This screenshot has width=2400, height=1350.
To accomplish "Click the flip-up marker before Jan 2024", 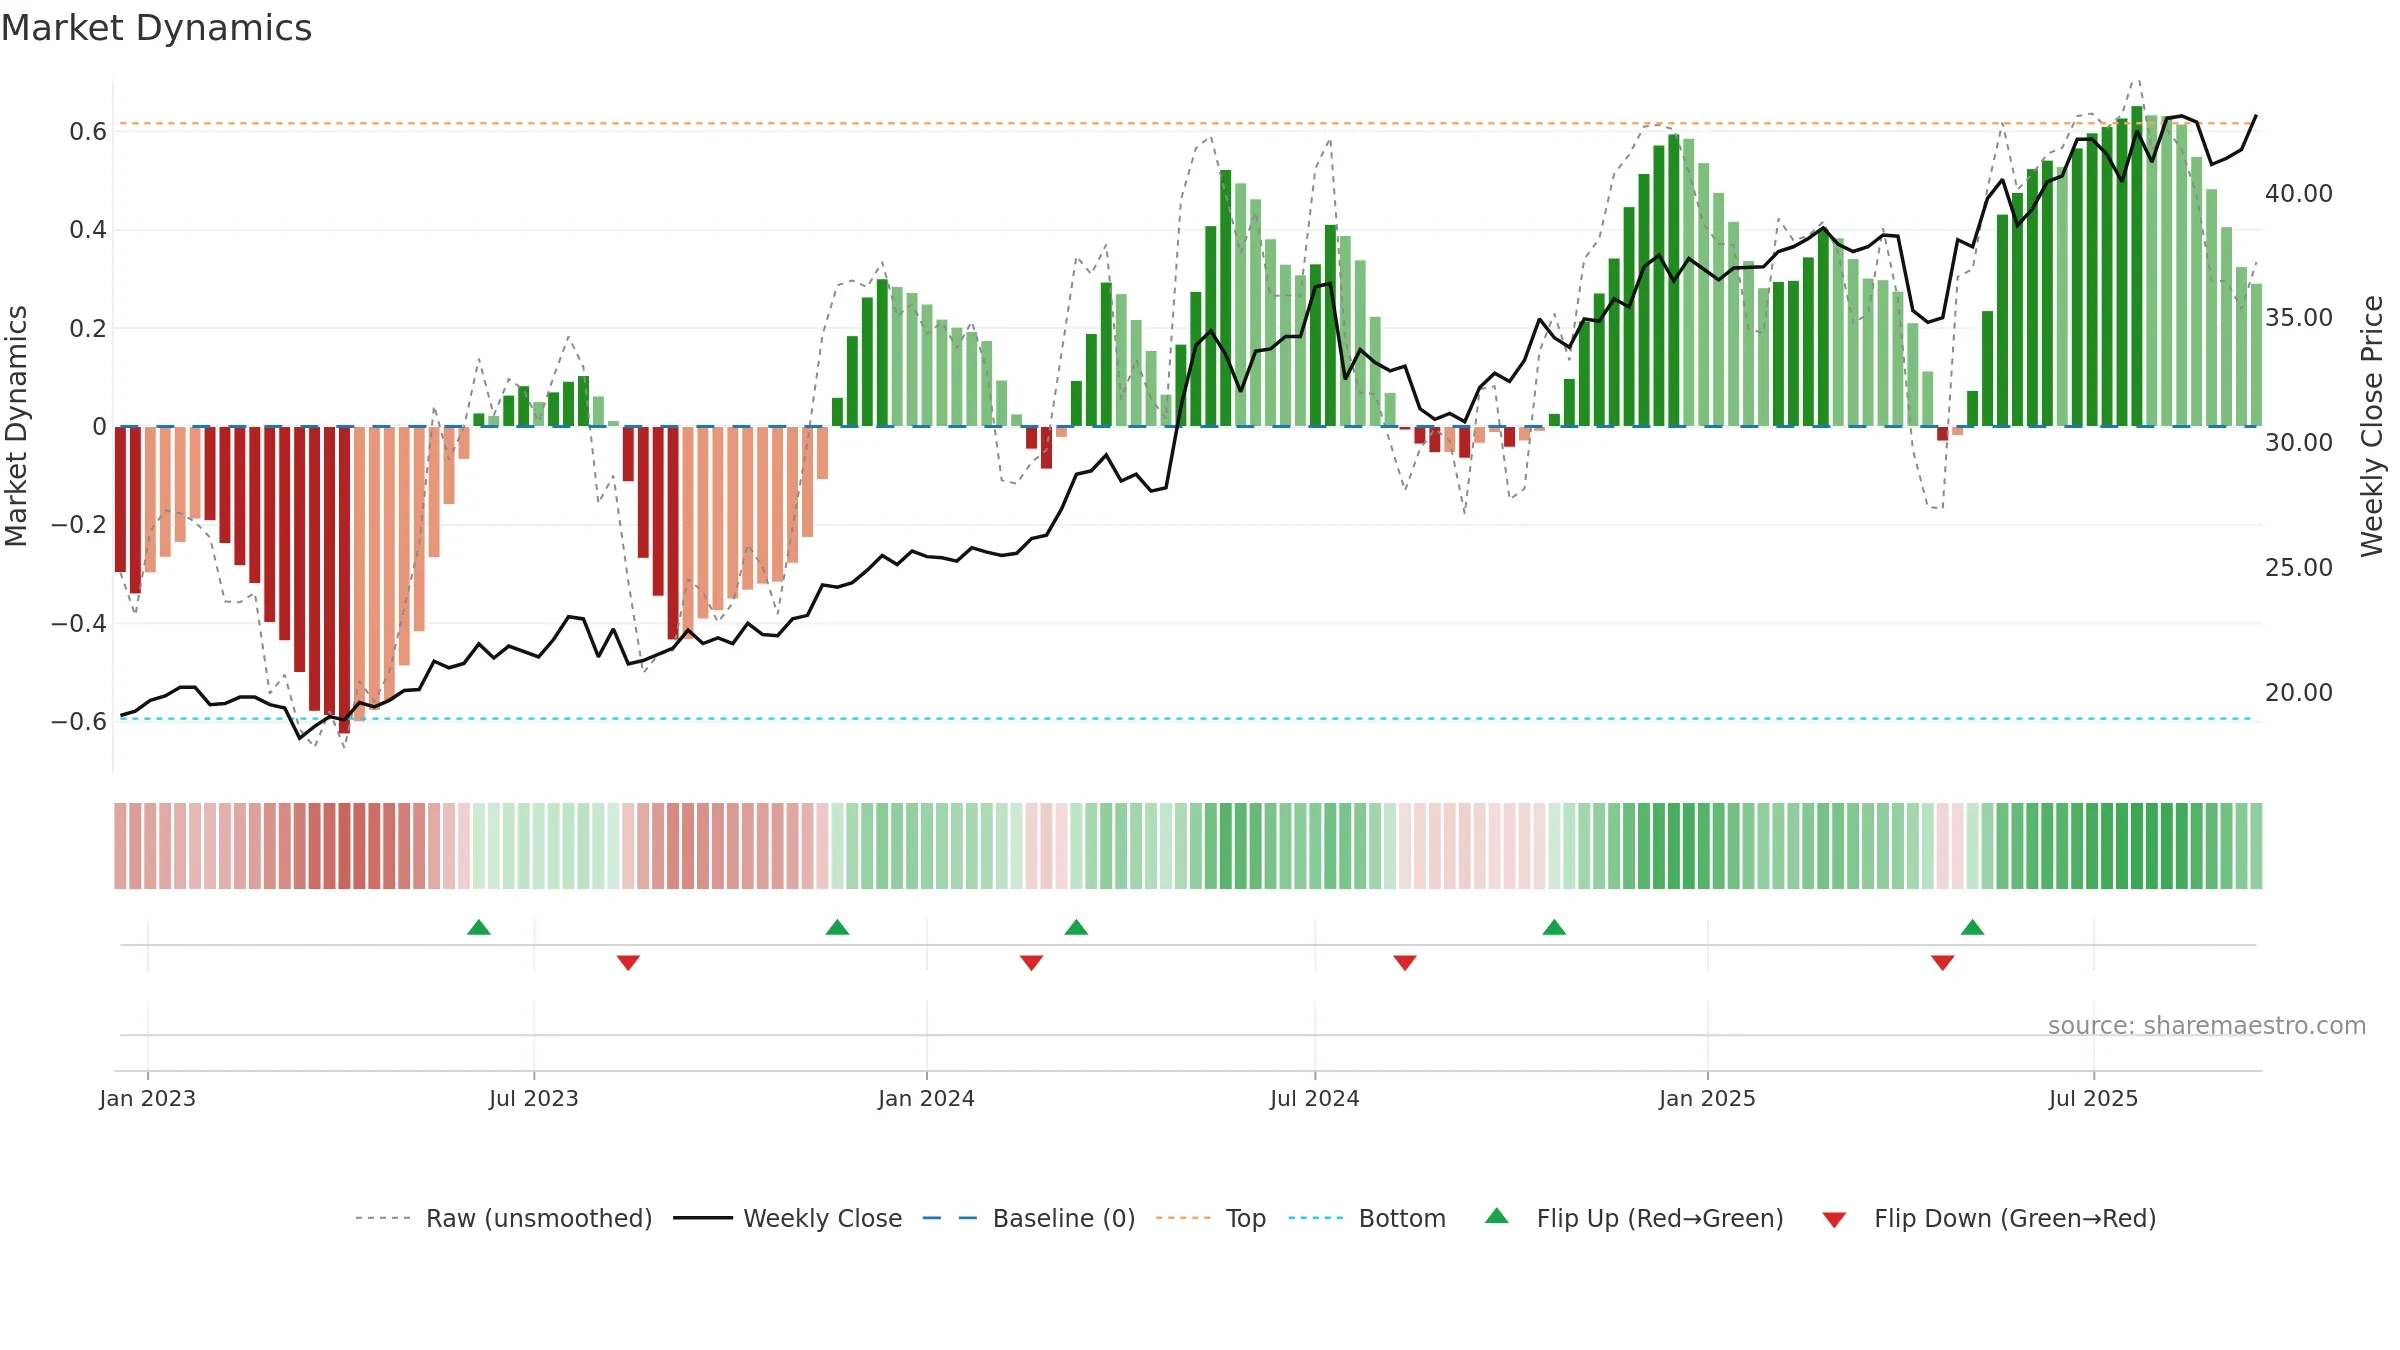I will pyautogui.click(x=837, y=927).
